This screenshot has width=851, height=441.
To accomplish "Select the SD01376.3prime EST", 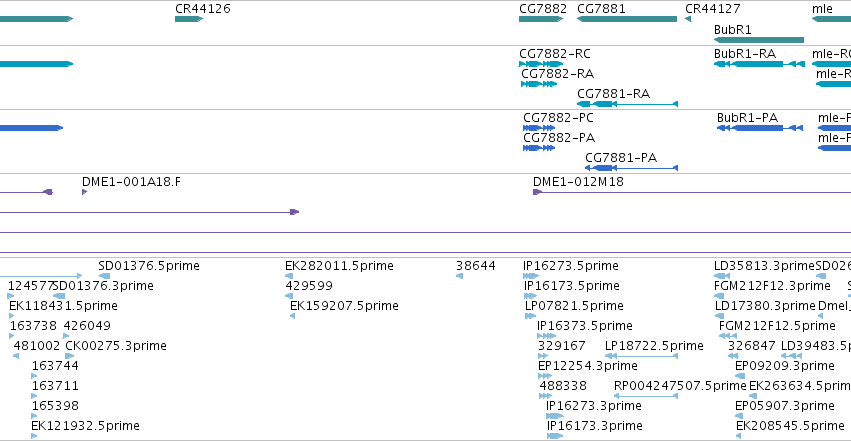I will (59, 296).
